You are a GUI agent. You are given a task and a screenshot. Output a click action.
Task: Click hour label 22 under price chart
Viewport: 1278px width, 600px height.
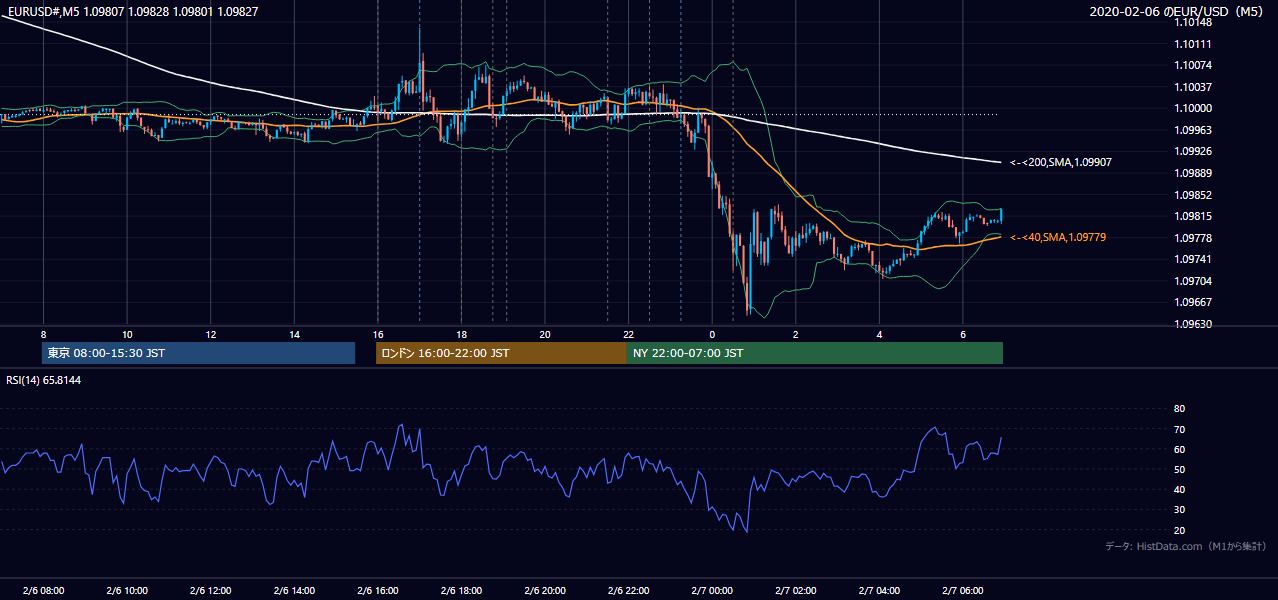(x=628, y=334)
